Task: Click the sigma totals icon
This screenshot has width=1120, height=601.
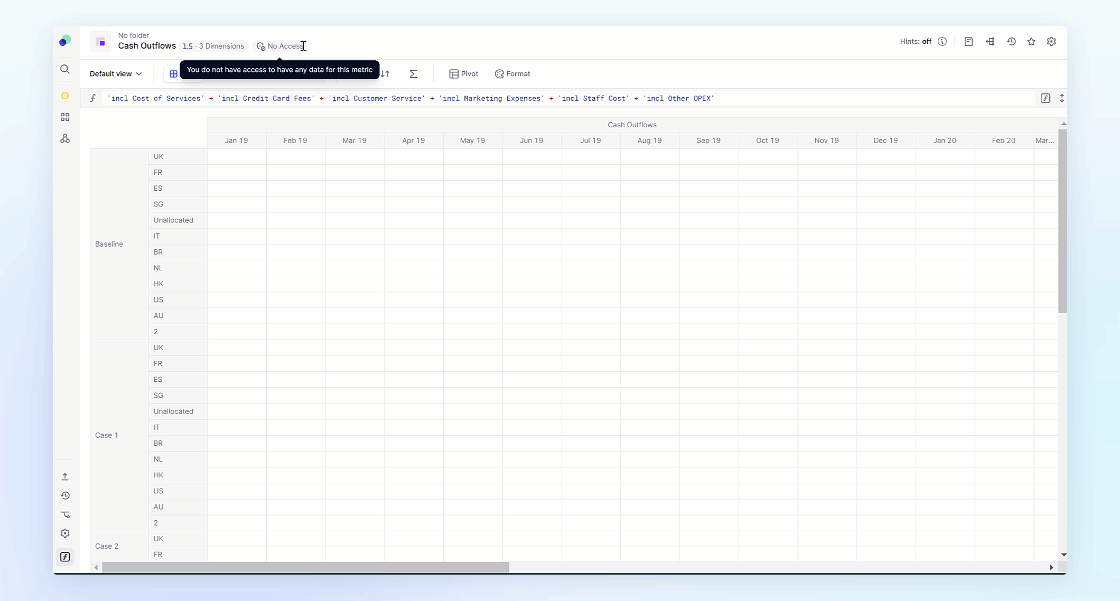Action: (414, 74)
